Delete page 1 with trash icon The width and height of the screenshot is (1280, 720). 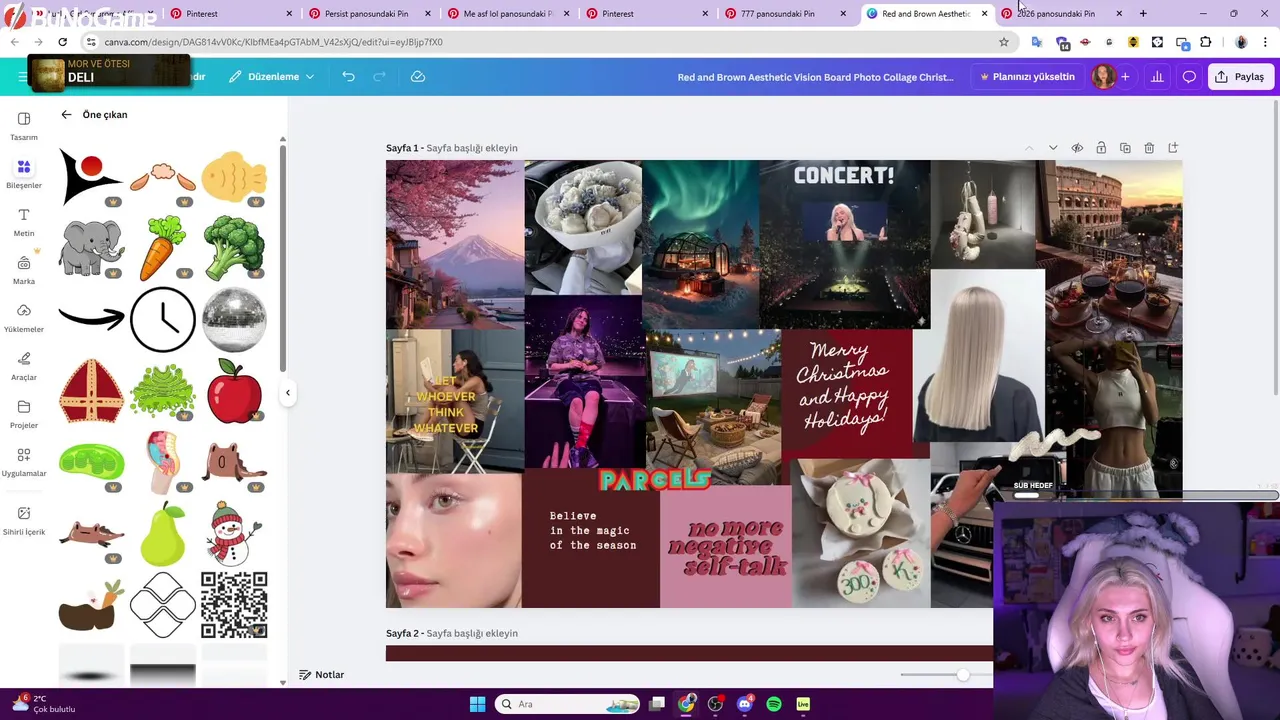pos(1149,148)
